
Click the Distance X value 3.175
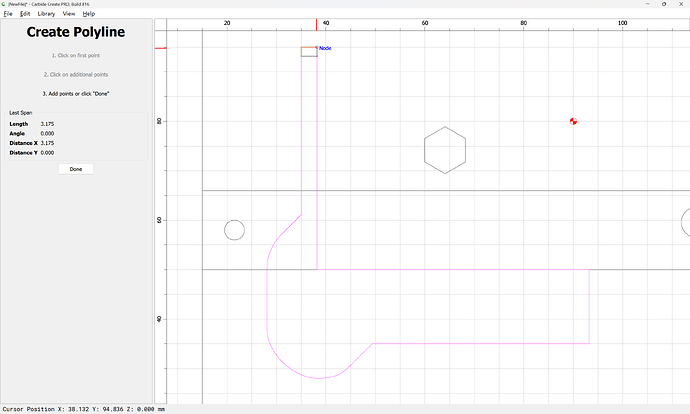click(47, 143)
